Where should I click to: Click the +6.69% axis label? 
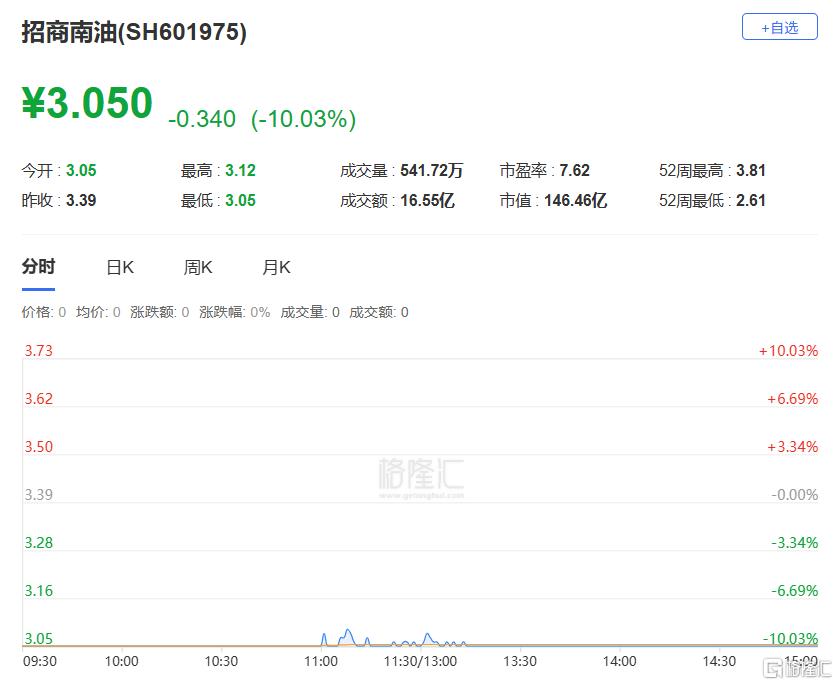[793, 399]
